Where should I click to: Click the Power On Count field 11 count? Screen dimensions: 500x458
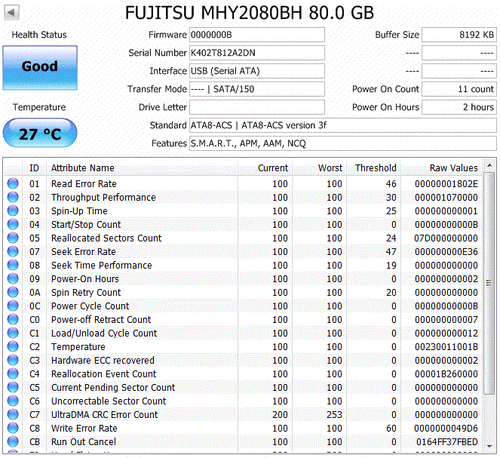pyautogui.click(x=459, y=89)
